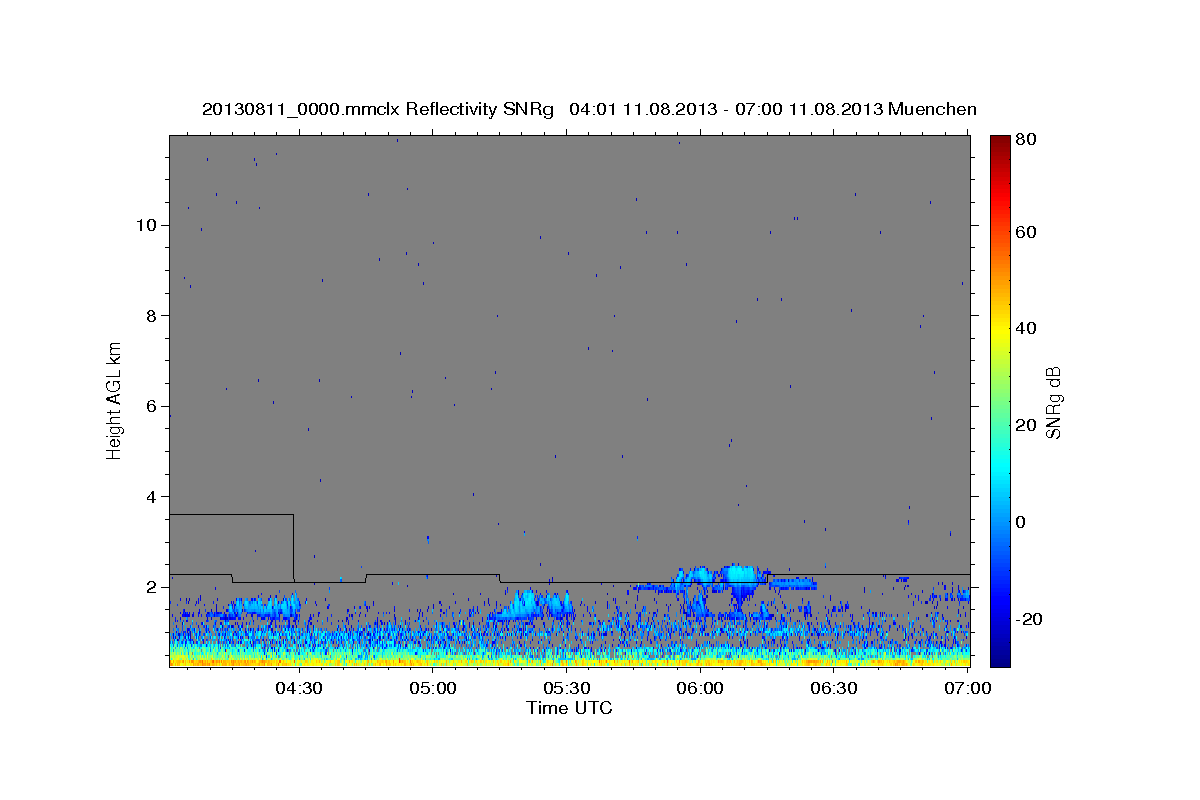The width and height of the screenshot is (1200, 800).
Task: Click the colorbar value 40
Action: pos(1024,328)
